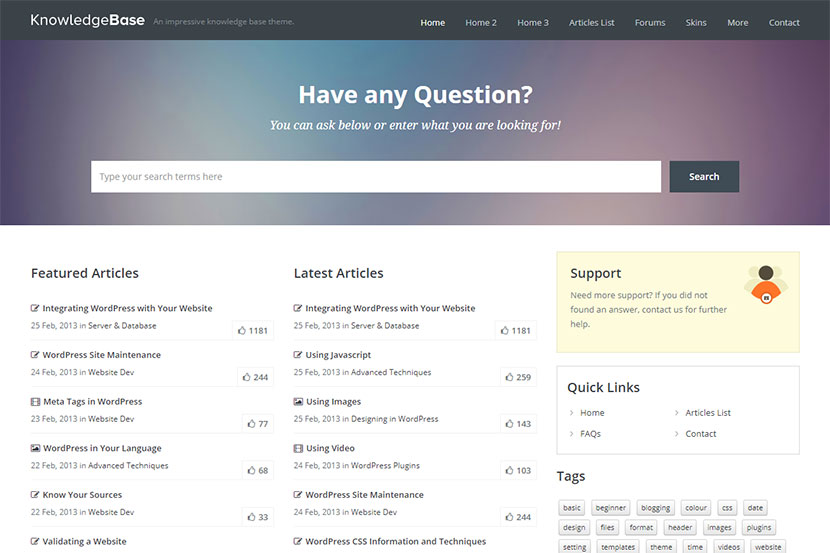Open the Server & Database category in Featured Articles
The height and width of the screenshot is (553, 830).
click(122, 325)
